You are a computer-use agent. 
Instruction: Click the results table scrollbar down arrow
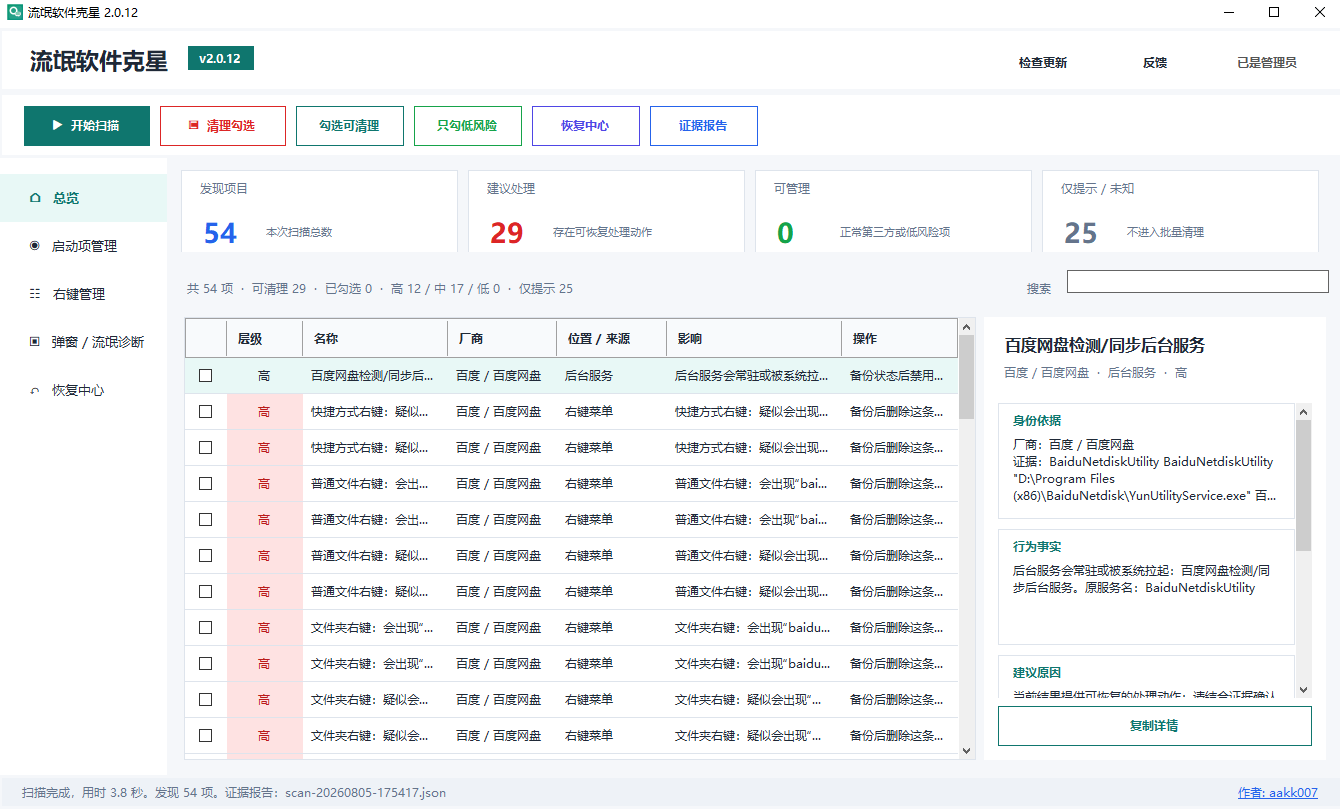(x=966, y=750)
